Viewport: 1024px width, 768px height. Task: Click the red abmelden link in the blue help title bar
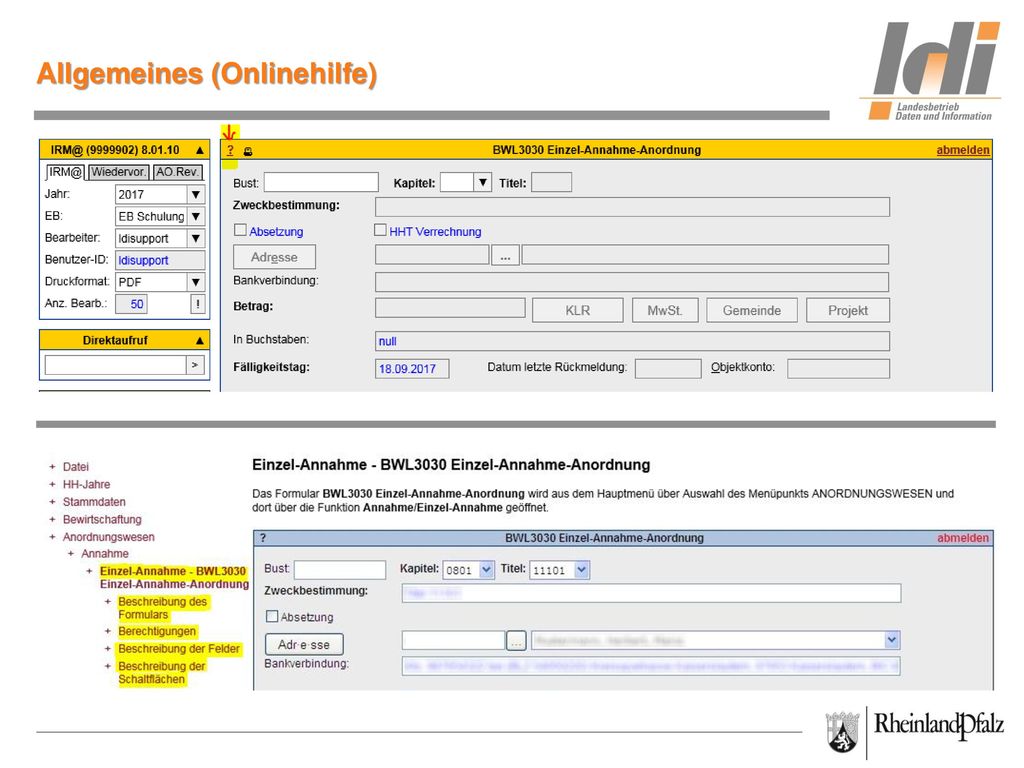(963, 538)
